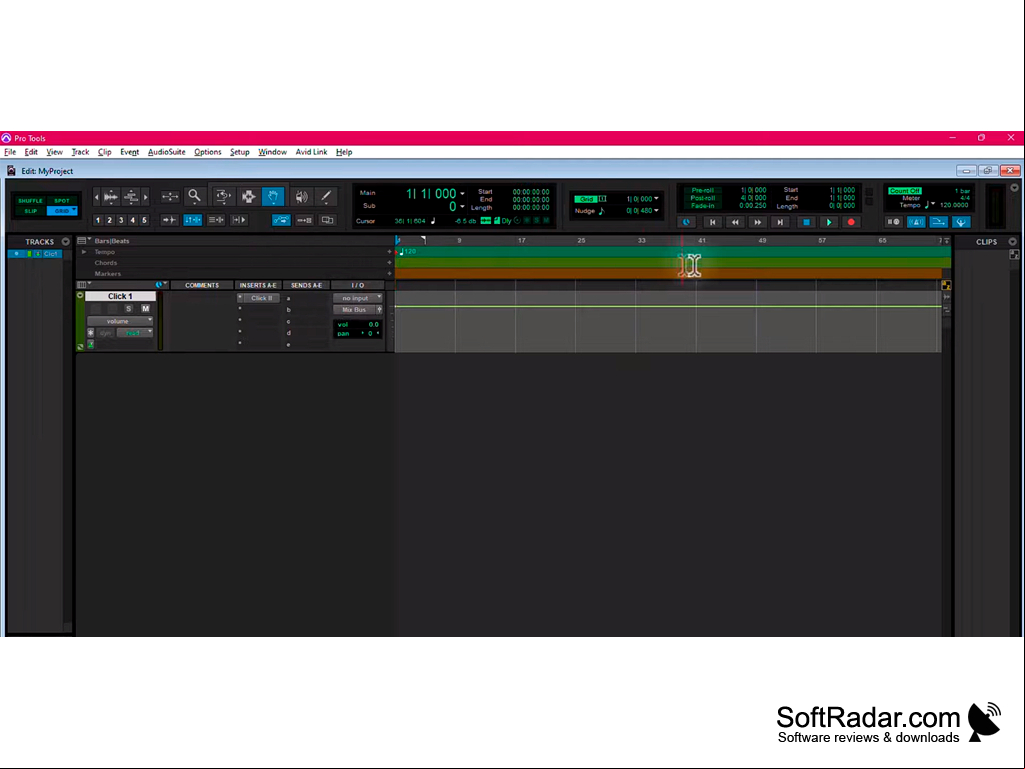Click the Online sync button in transport

[686, 222]
